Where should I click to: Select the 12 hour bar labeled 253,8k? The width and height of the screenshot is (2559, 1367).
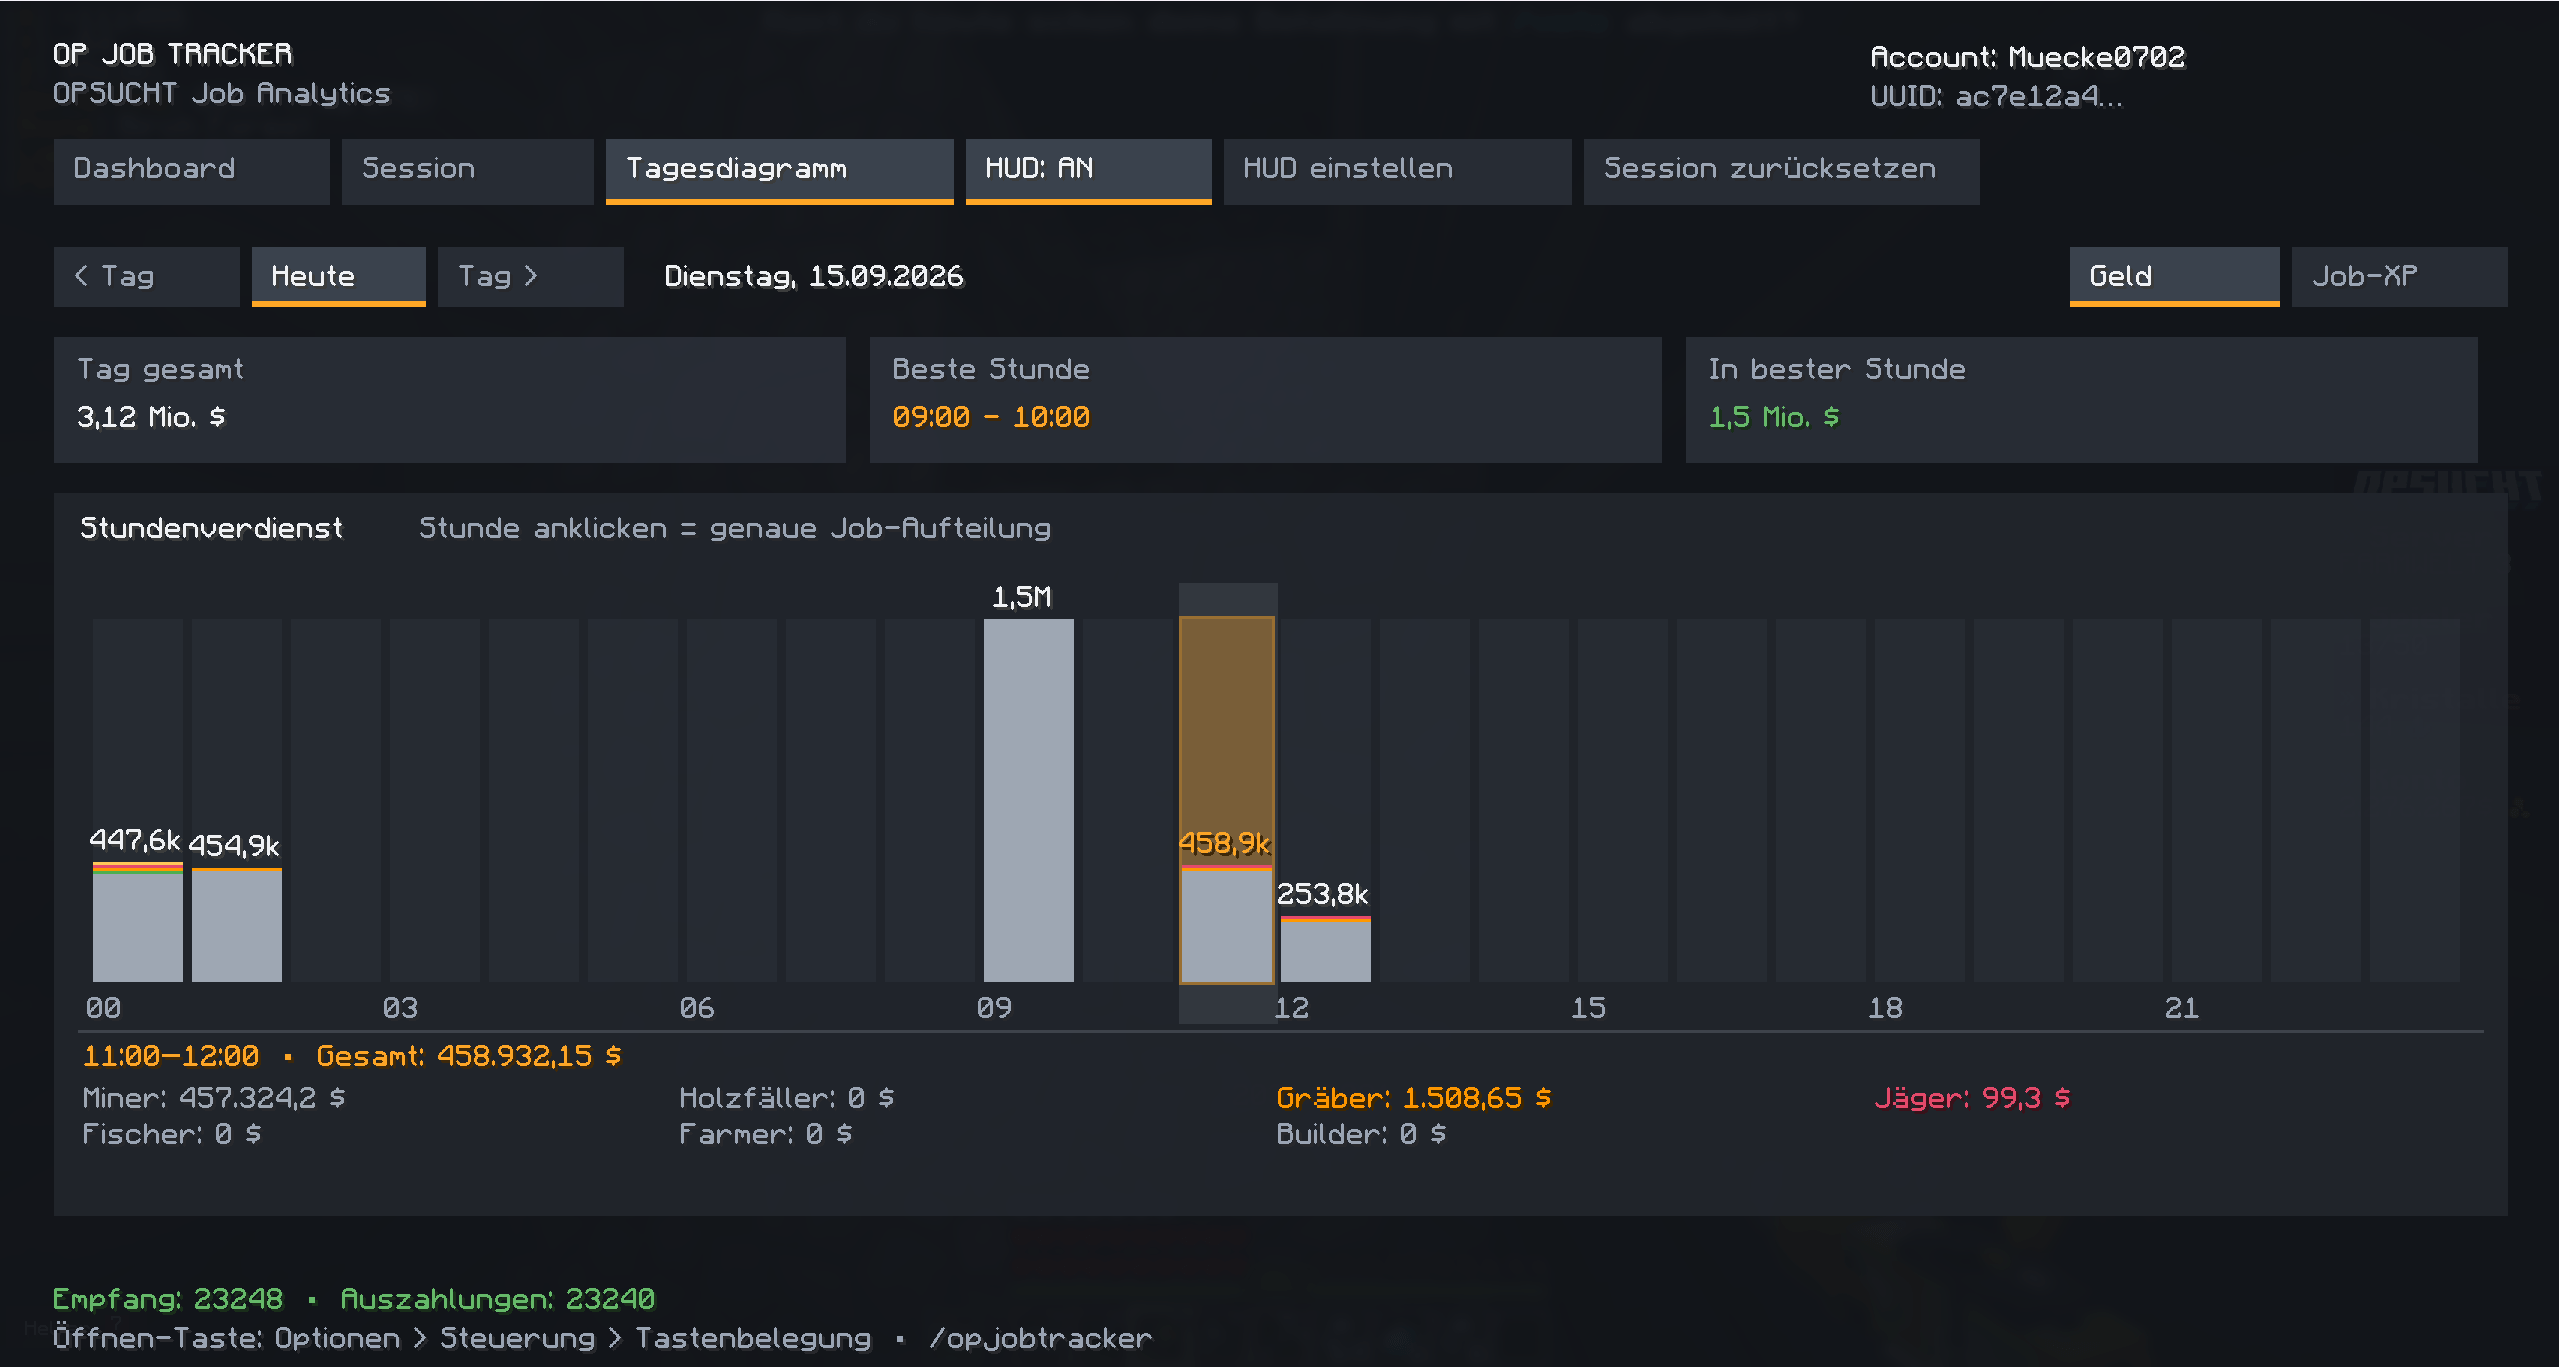pyautogui.click(x=1325, y=949)
